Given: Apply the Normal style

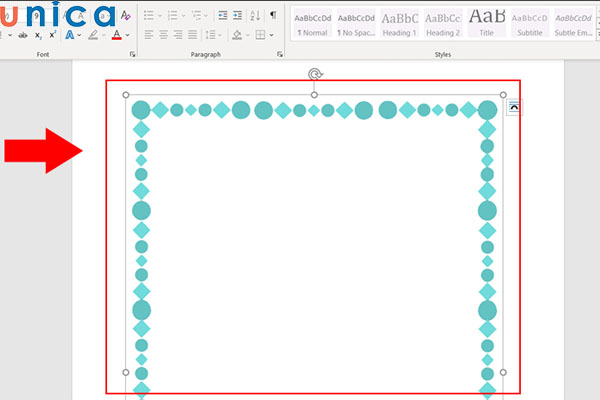Looking at the screenshot, I should pyautogui.click(x=313, y=24).
